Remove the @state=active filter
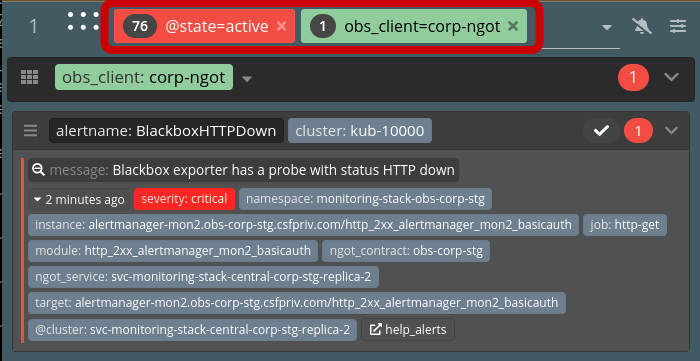The width and height of the screenshot is (700, 361). [281, 26]
